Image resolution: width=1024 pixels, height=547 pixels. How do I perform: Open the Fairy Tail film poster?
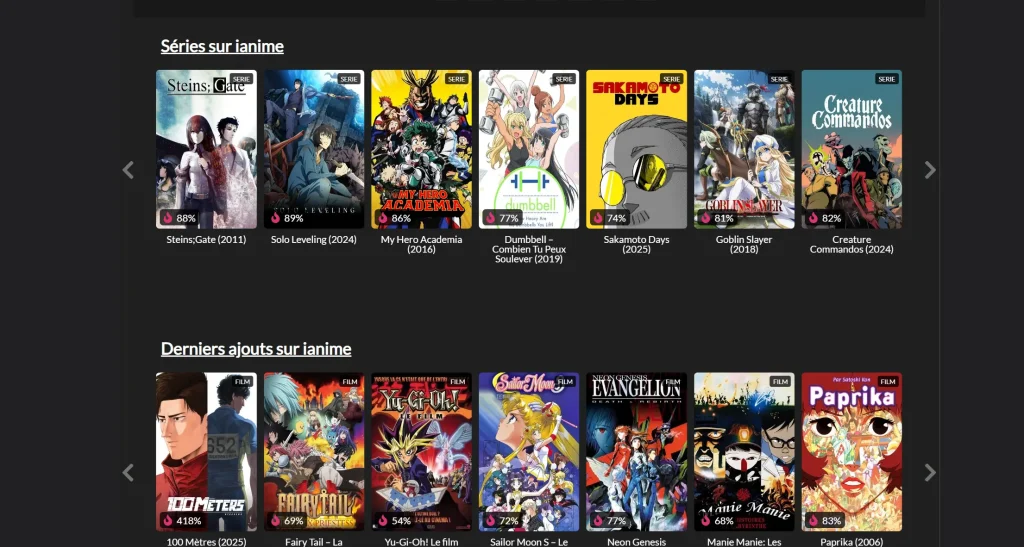pyautogui.click(x=314, y=452)
